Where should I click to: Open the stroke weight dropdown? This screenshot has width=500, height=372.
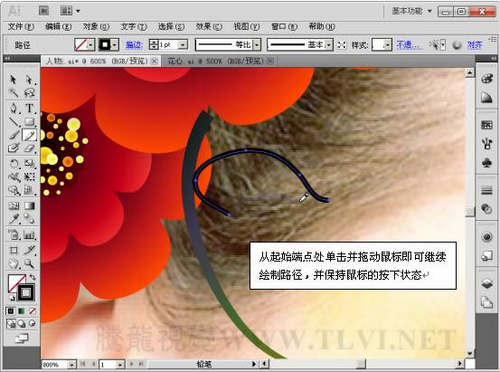pos(183,44)
